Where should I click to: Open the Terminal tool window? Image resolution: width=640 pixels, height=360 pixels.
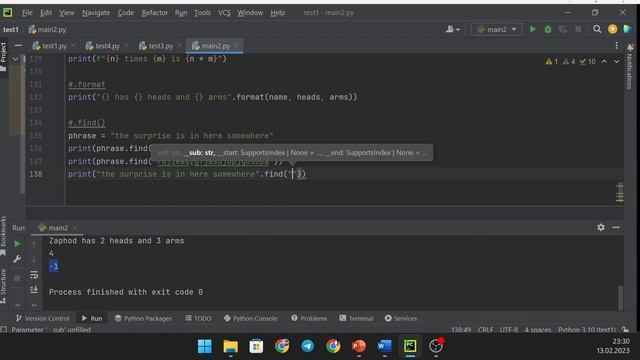(356, 318)
